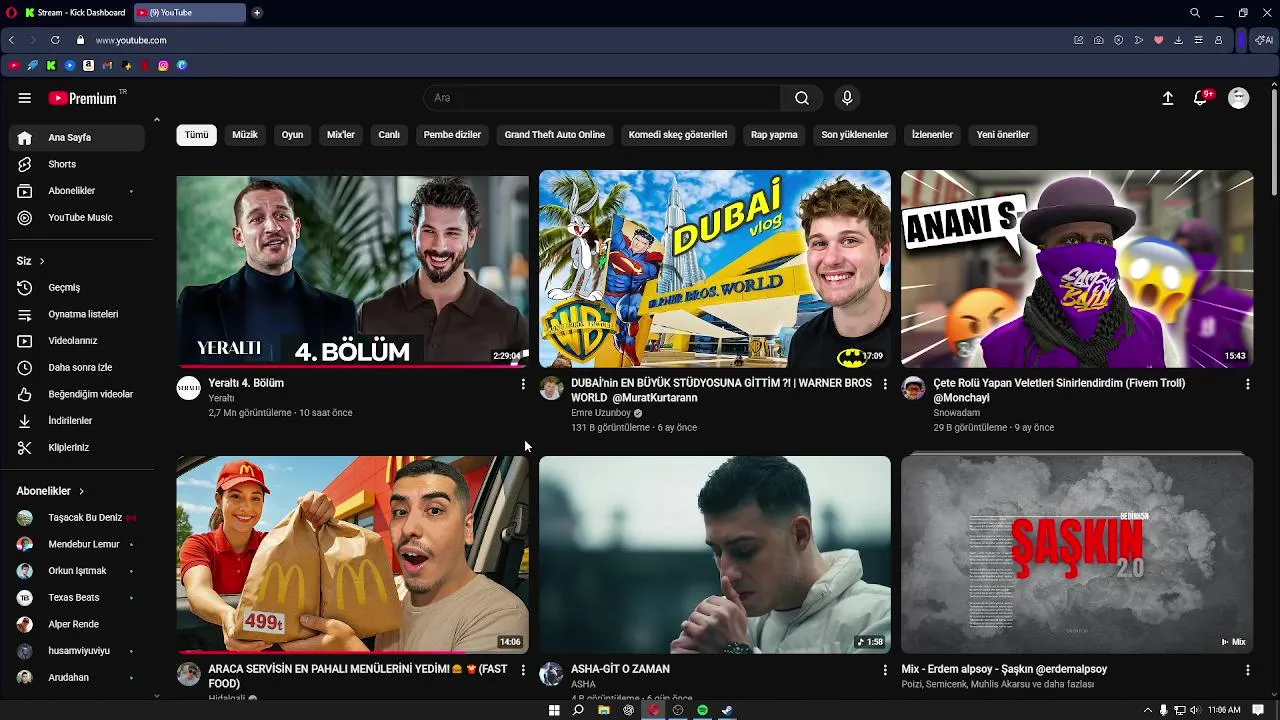This screenshot has width=1280, height=720.
Task: Select the Grand Theft Auto Online chip
Action: click(x=555, y=135)
